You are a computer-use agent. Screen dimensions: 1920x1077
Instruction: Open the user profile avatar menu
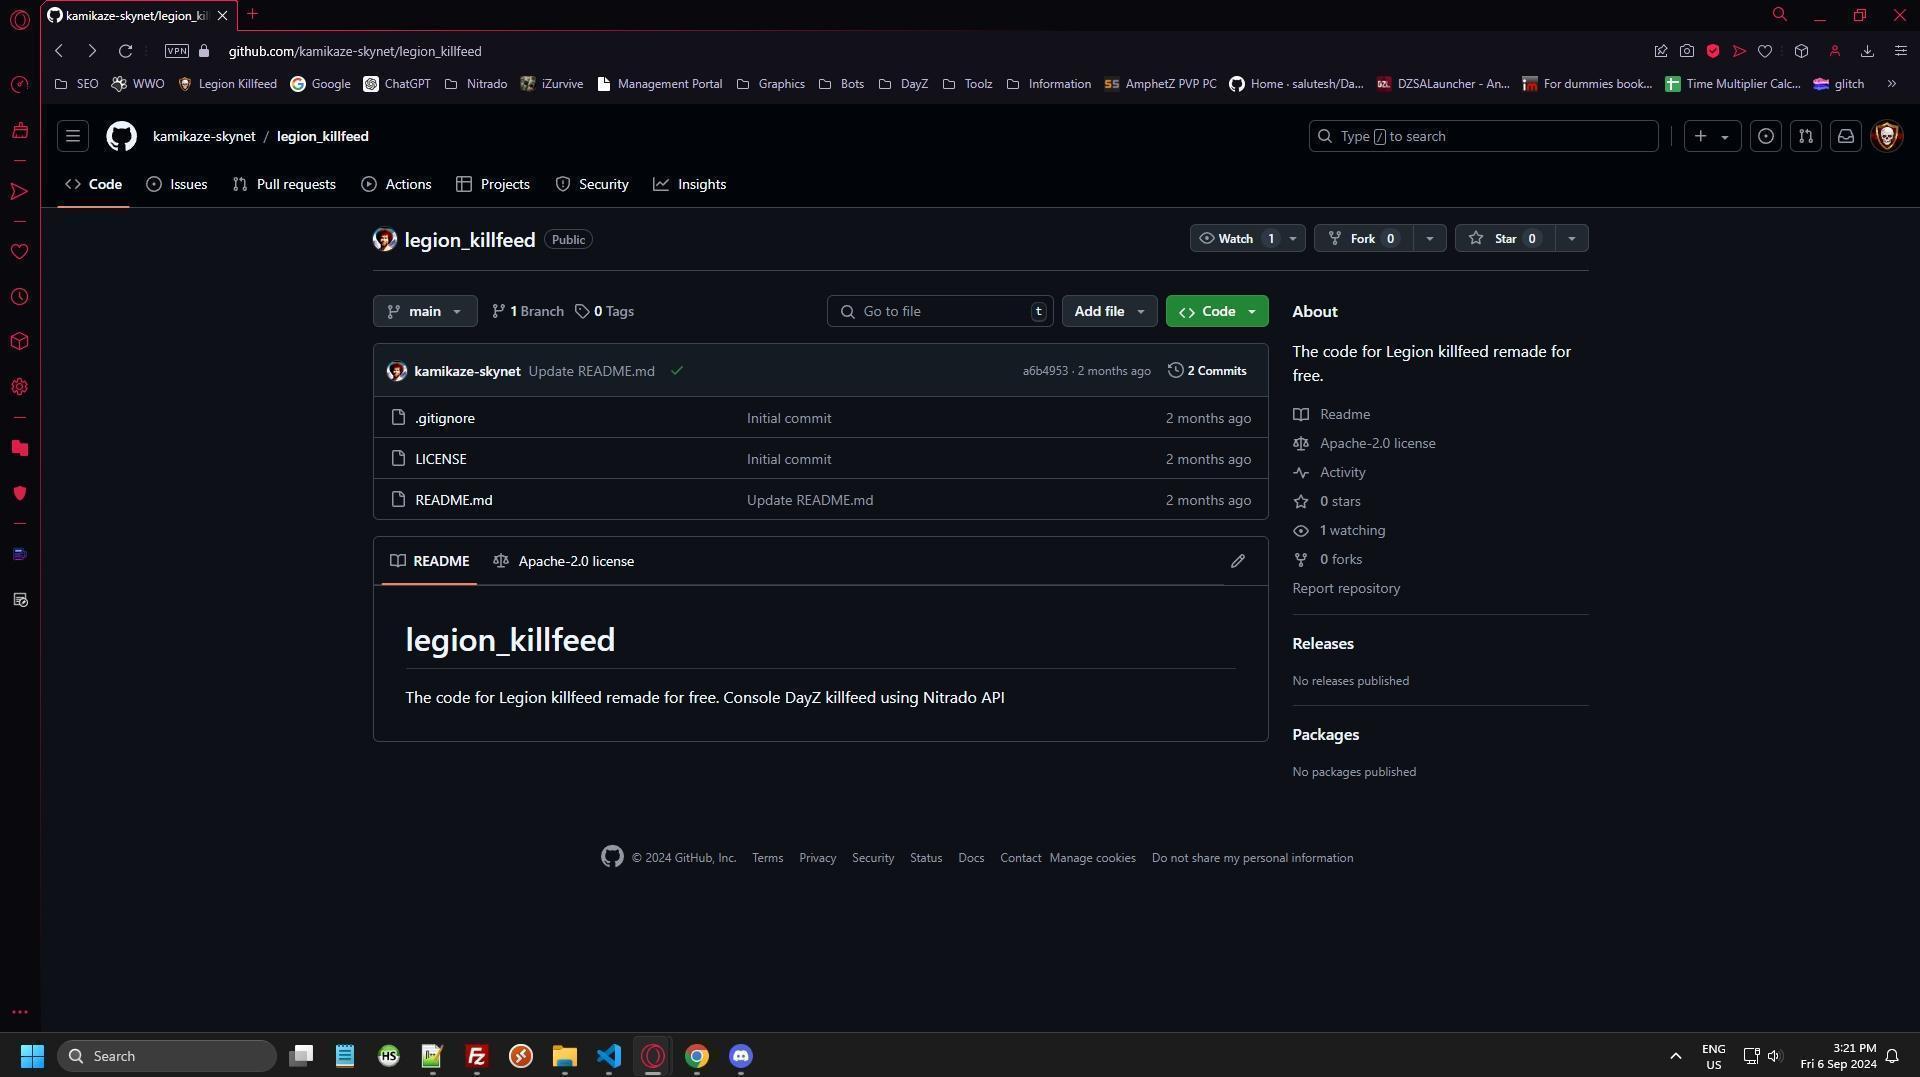point(1887,136)
